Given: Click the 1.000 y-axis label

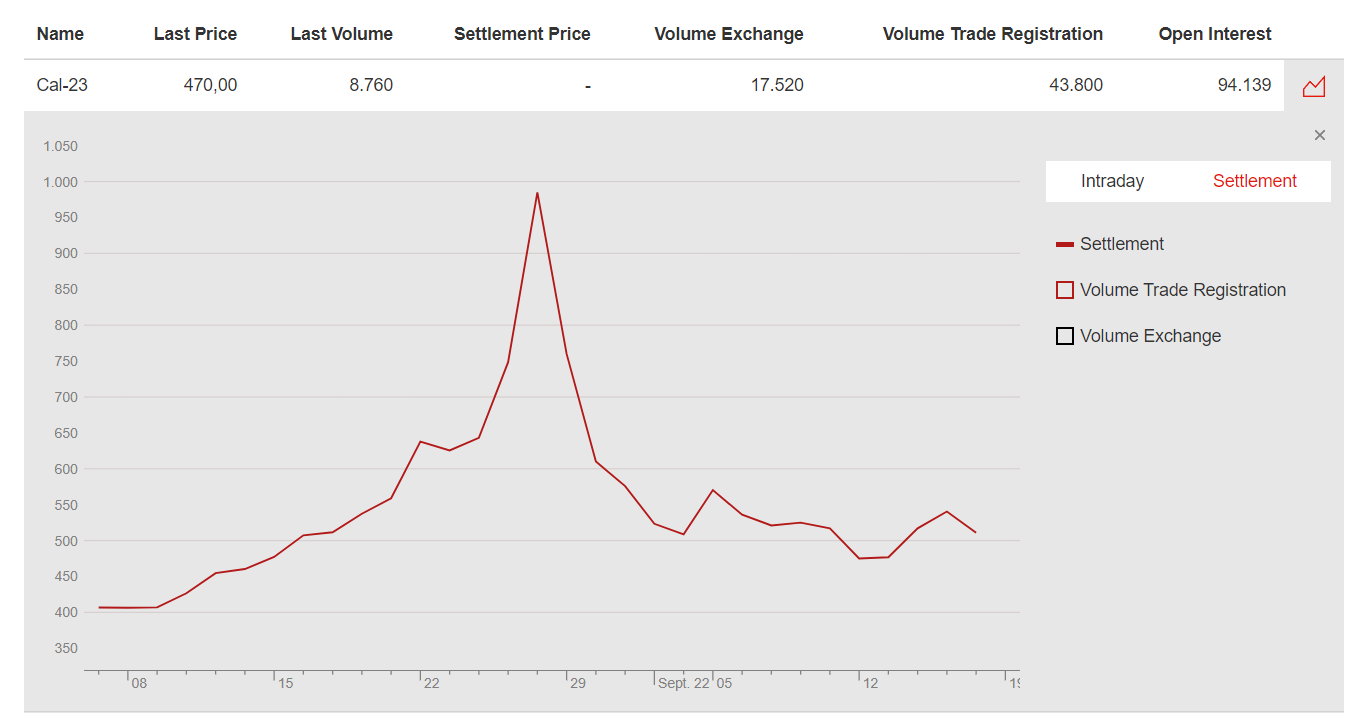Looking at the screenshot, I should (x=61, y=182).
